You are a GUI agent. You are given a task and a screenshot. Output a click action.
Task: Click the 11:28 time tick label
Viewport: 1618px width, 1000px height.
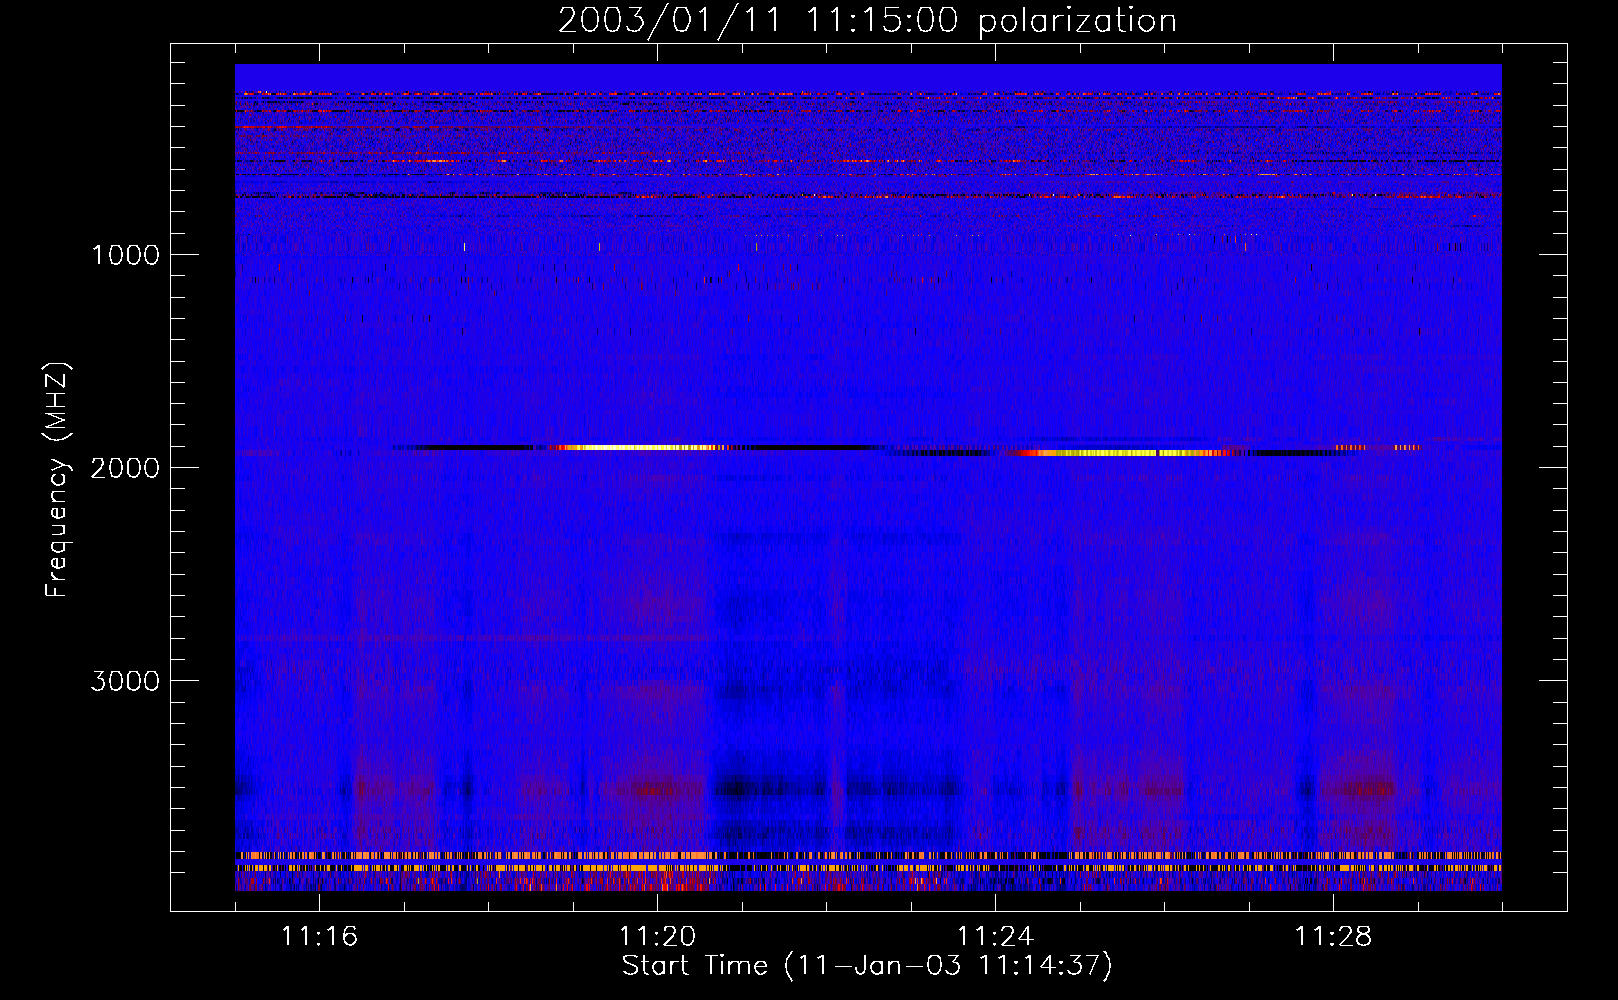(x=1333, y=937)
